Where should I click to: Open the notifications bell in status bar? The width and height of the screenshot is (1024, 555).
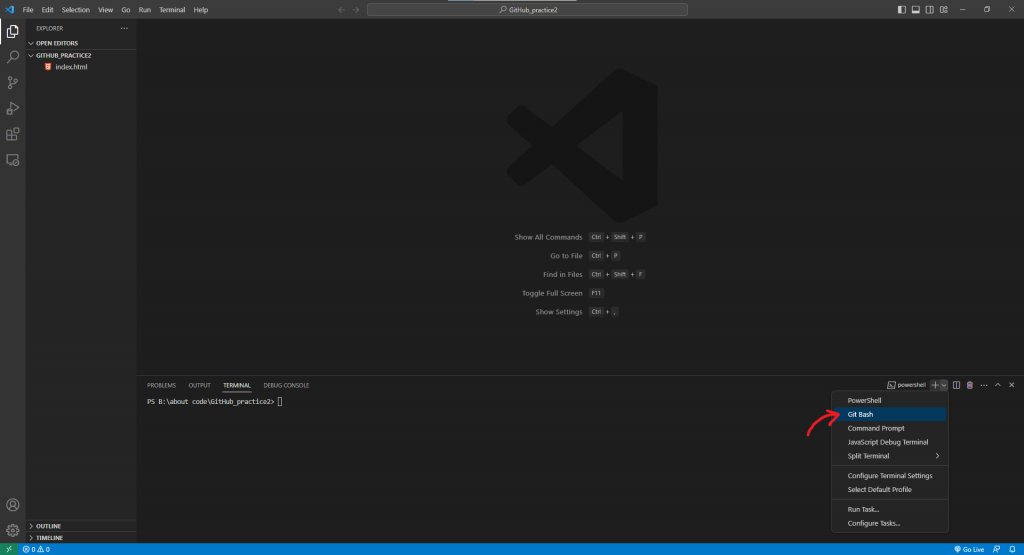pyautogui.click(x=1012, y=549)
